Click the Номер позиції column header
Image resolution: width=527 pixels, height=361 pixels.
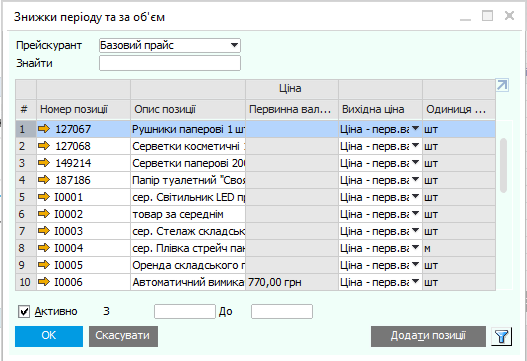pos(83,110)
